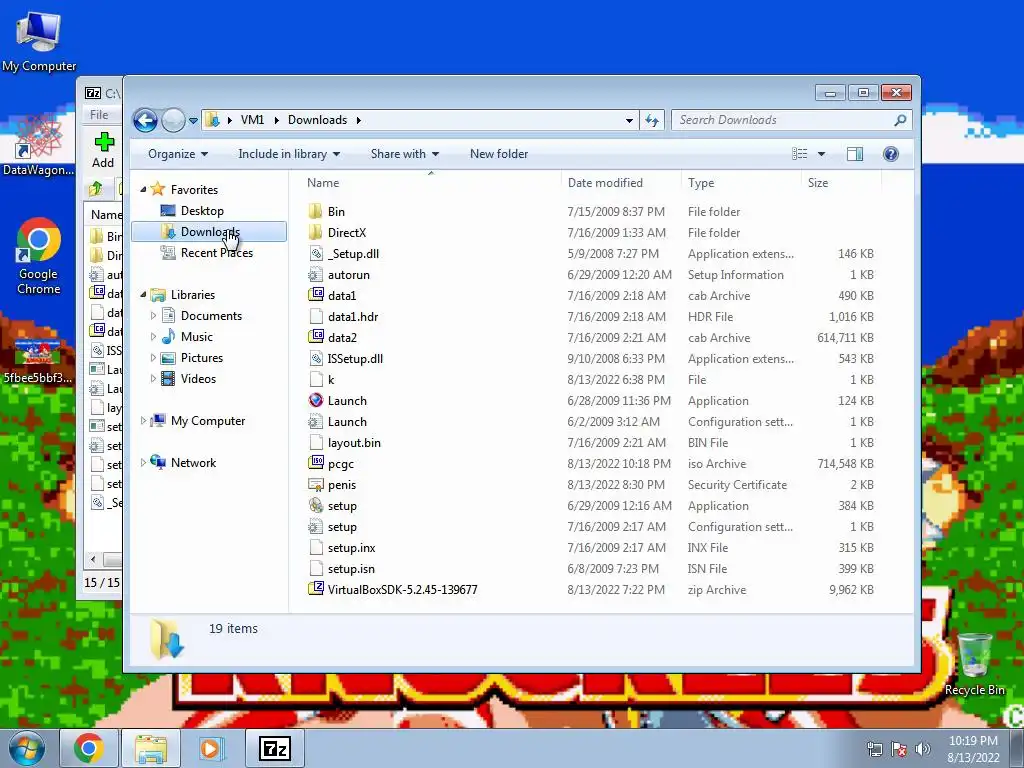Image resolution: width=1024 pixels, height=768 pixels.
Task: Open the Organize menu
Action: pyautogui.click(x=178, y=154)
